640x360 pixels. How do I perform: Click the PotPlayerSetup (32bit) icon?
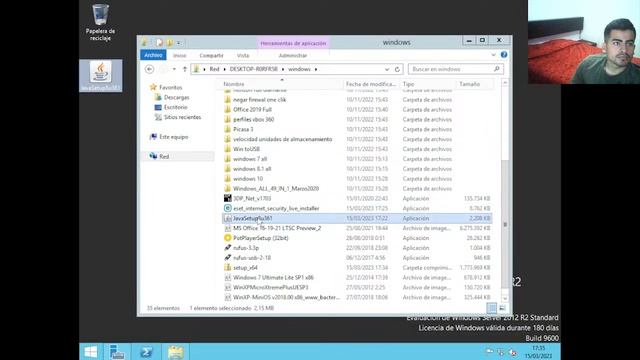[x=228, y=238]
